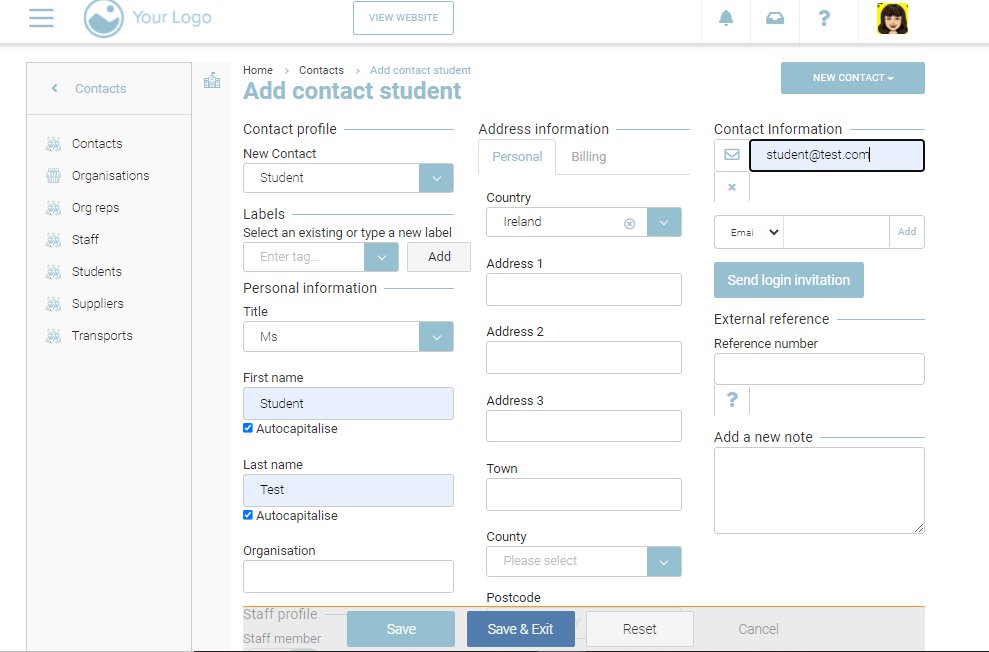This screenshot has height=652, width=989.
Task: Open the inbox tray icon
Action: [775, 18]
